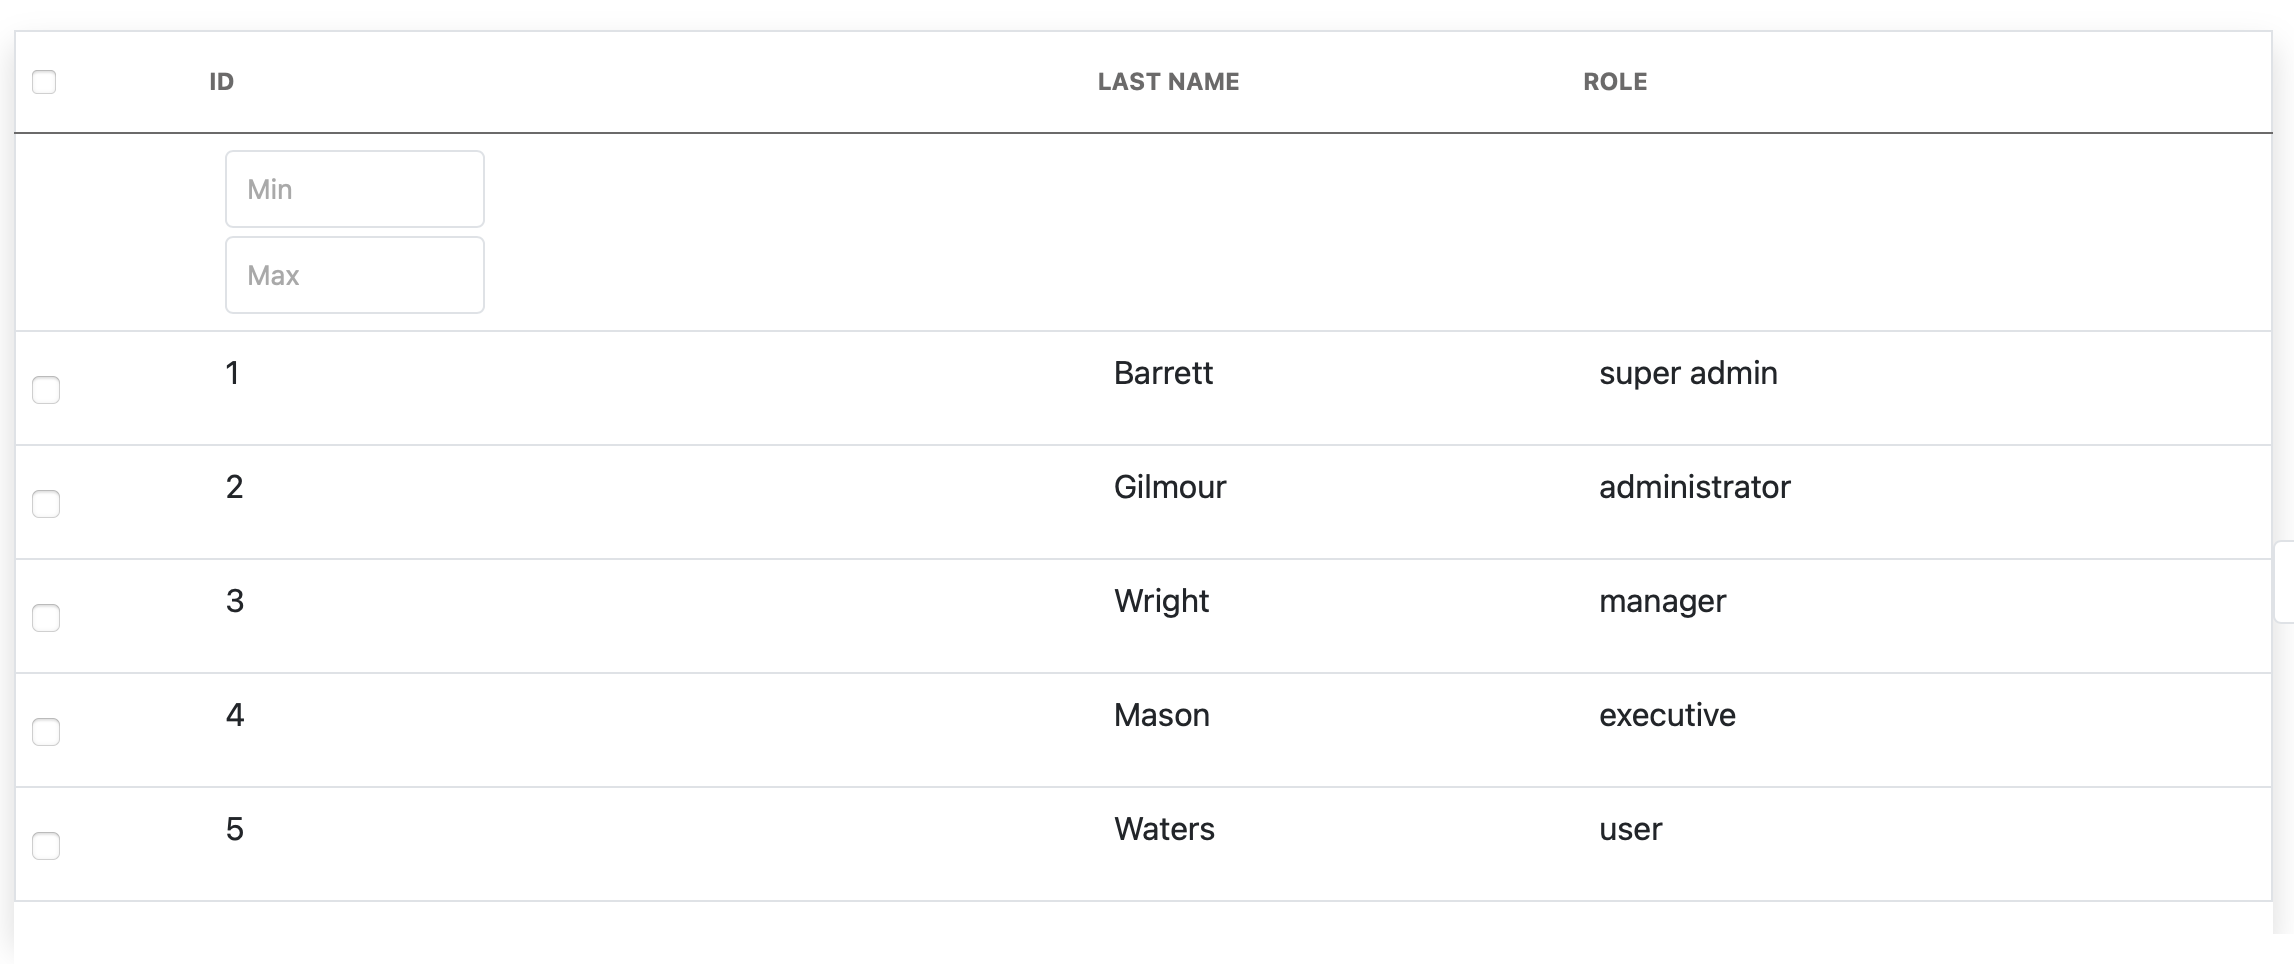Select the administrator role cell

pyautogui.click(x=1694, y=487)
